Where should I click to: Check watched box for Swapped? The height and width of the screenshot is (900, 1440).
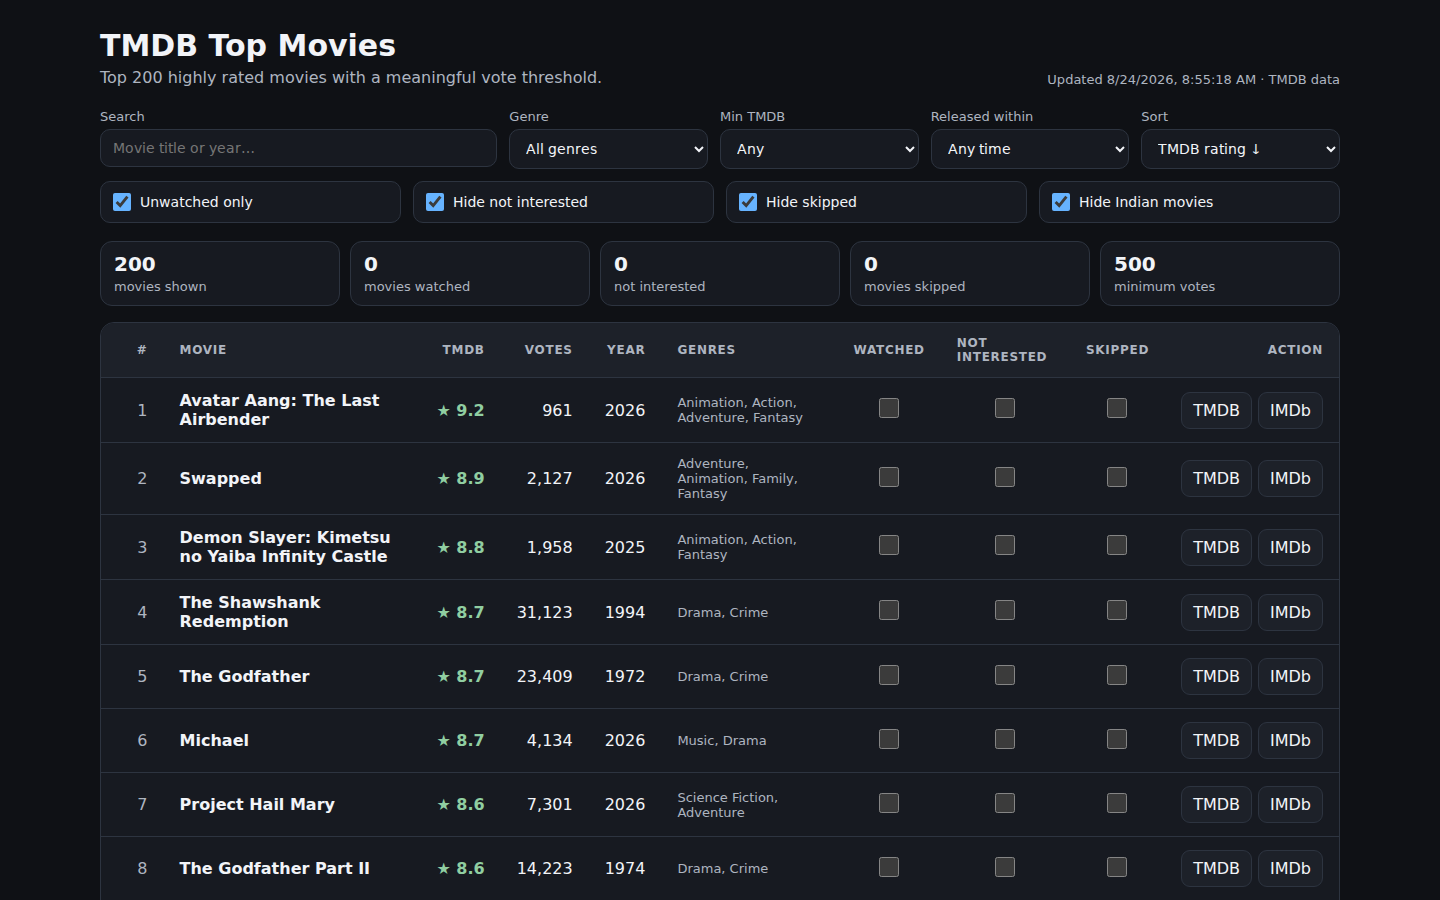pos(889,477)
